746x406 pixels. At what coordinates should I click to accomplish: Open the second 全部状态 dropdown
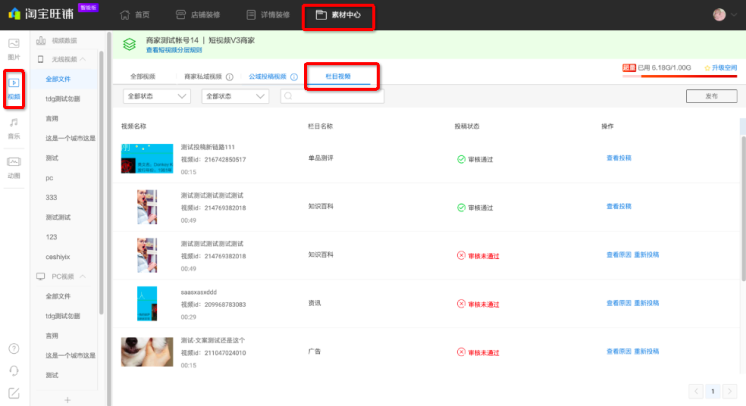click(235, 96)
